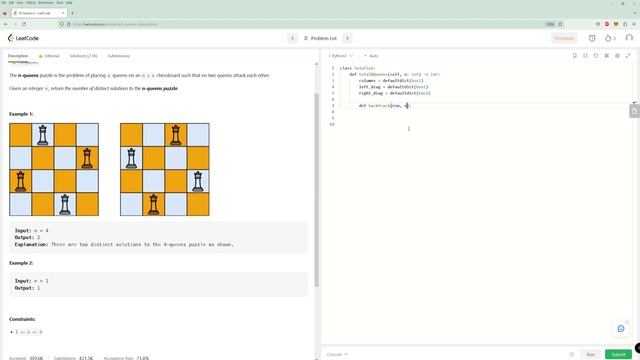Screen dimensions: 640x360
Task: Switch to the Description tab
Action: (x=18, y=56)
